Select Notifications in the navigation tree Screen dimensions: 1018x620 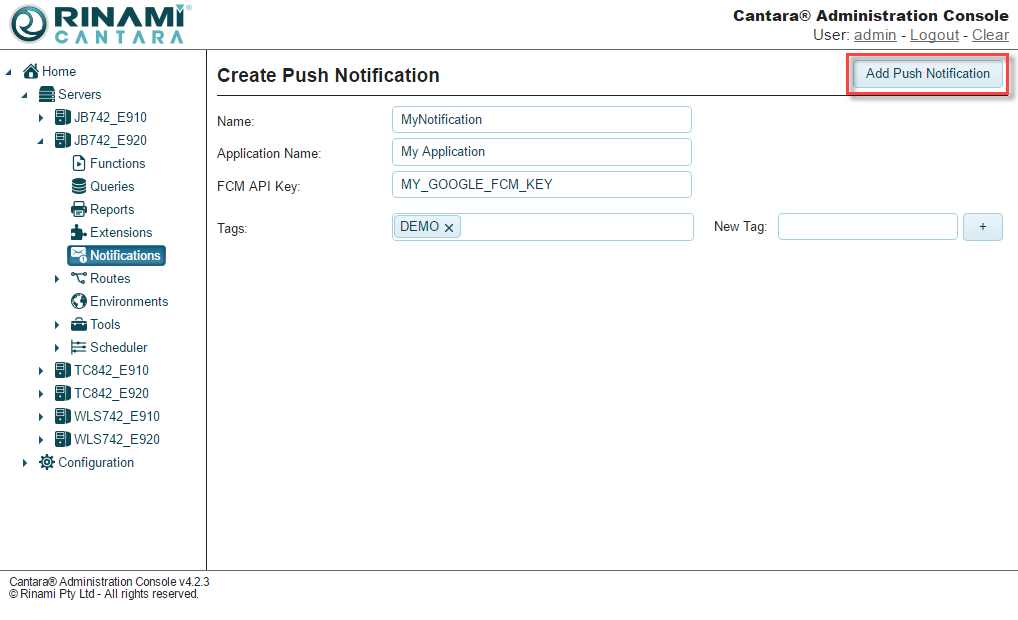(124, 255)
